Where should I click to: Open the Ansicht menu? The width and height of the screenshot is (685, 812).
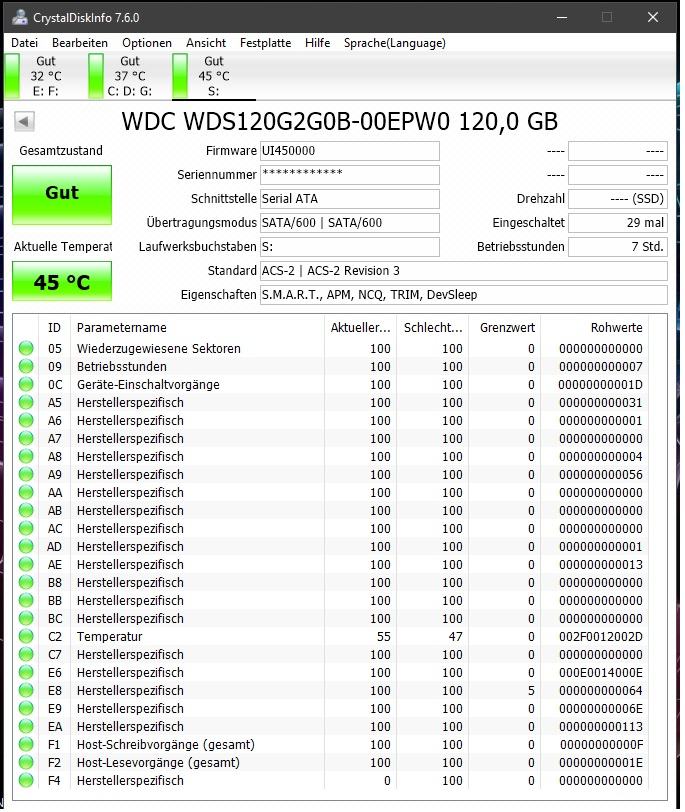point(206,43)
